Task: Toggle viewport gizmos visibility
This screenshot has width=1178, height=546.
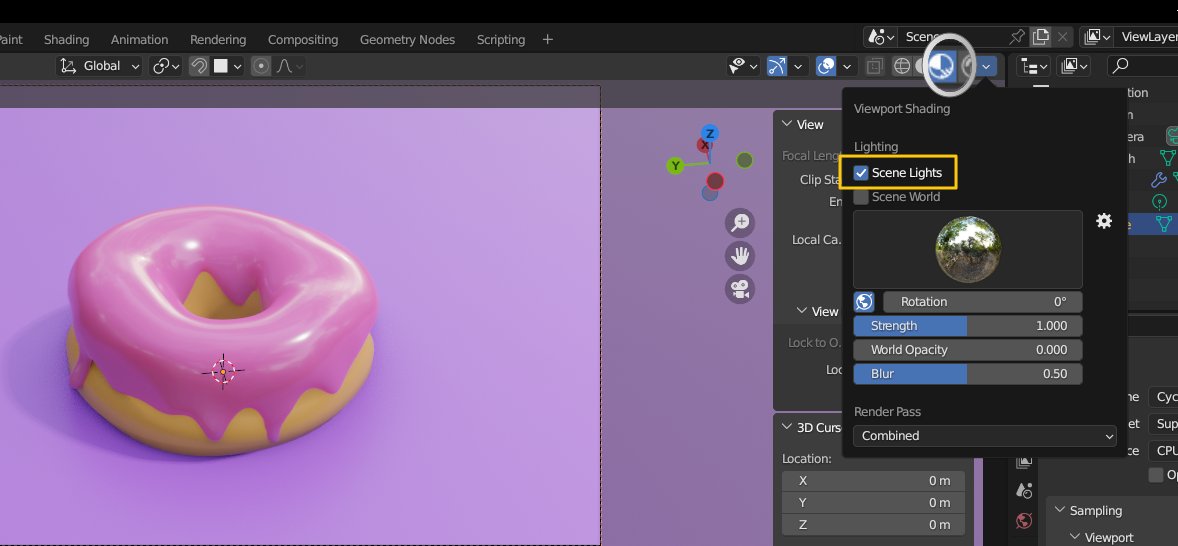Action: tap(777, 66)
